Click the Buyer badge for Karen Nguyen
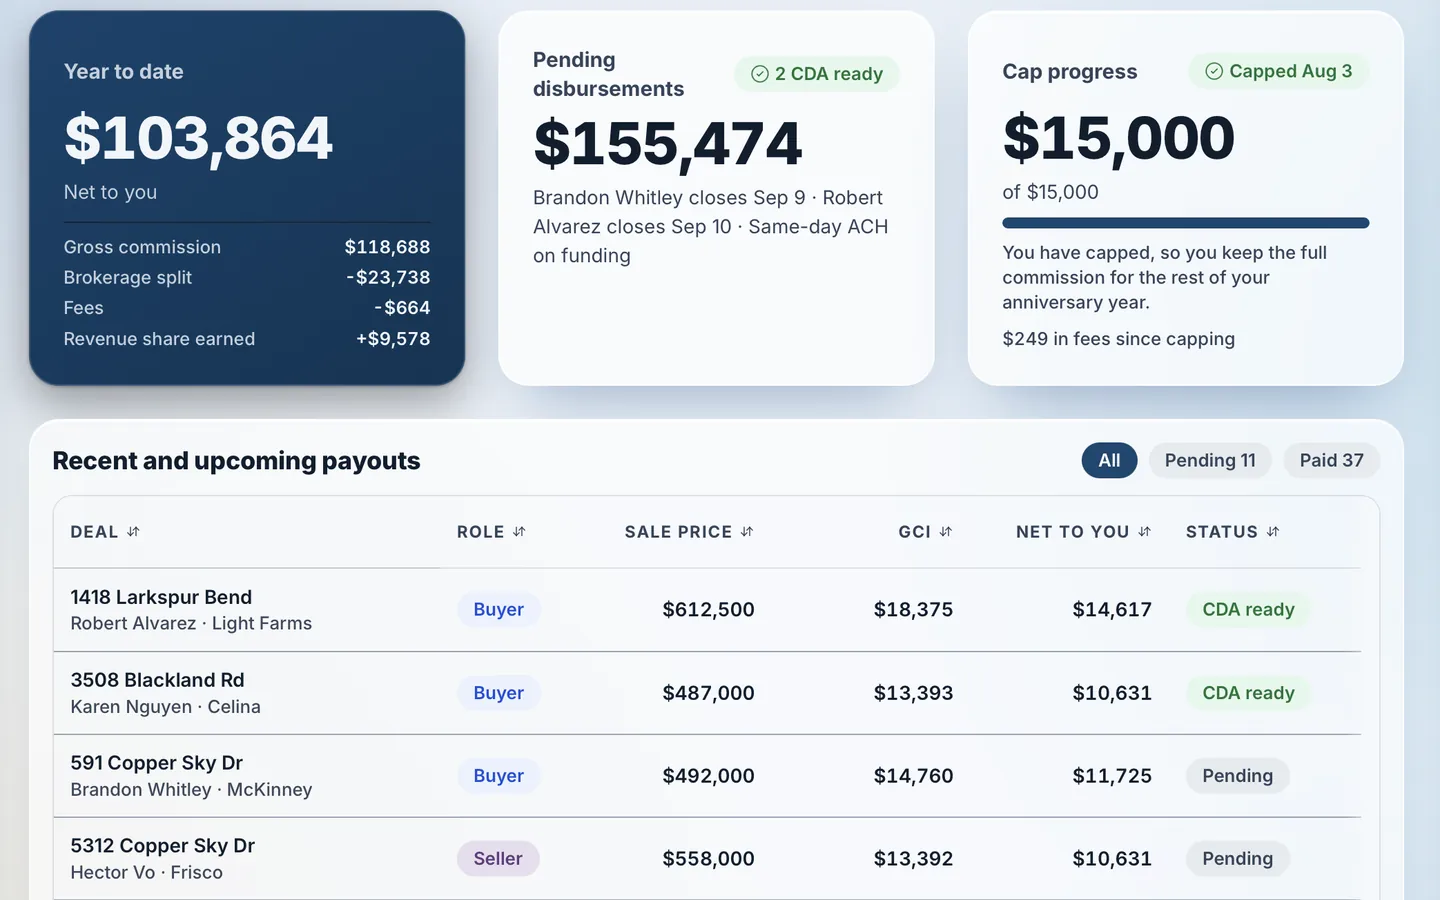1440x900 pixels. (x=498, y=693)
